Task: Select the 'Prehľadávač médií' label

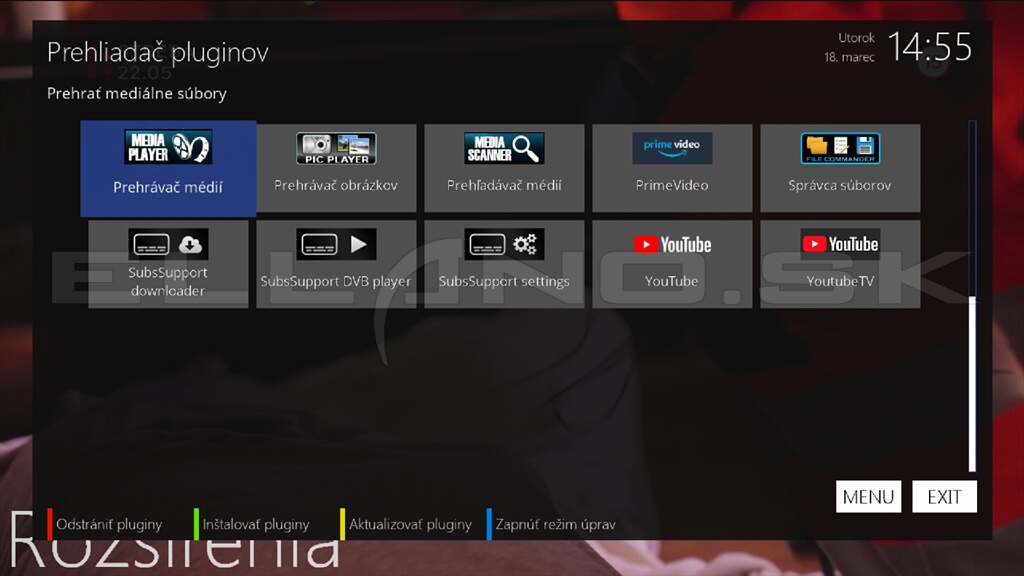Action: [504, 185]
